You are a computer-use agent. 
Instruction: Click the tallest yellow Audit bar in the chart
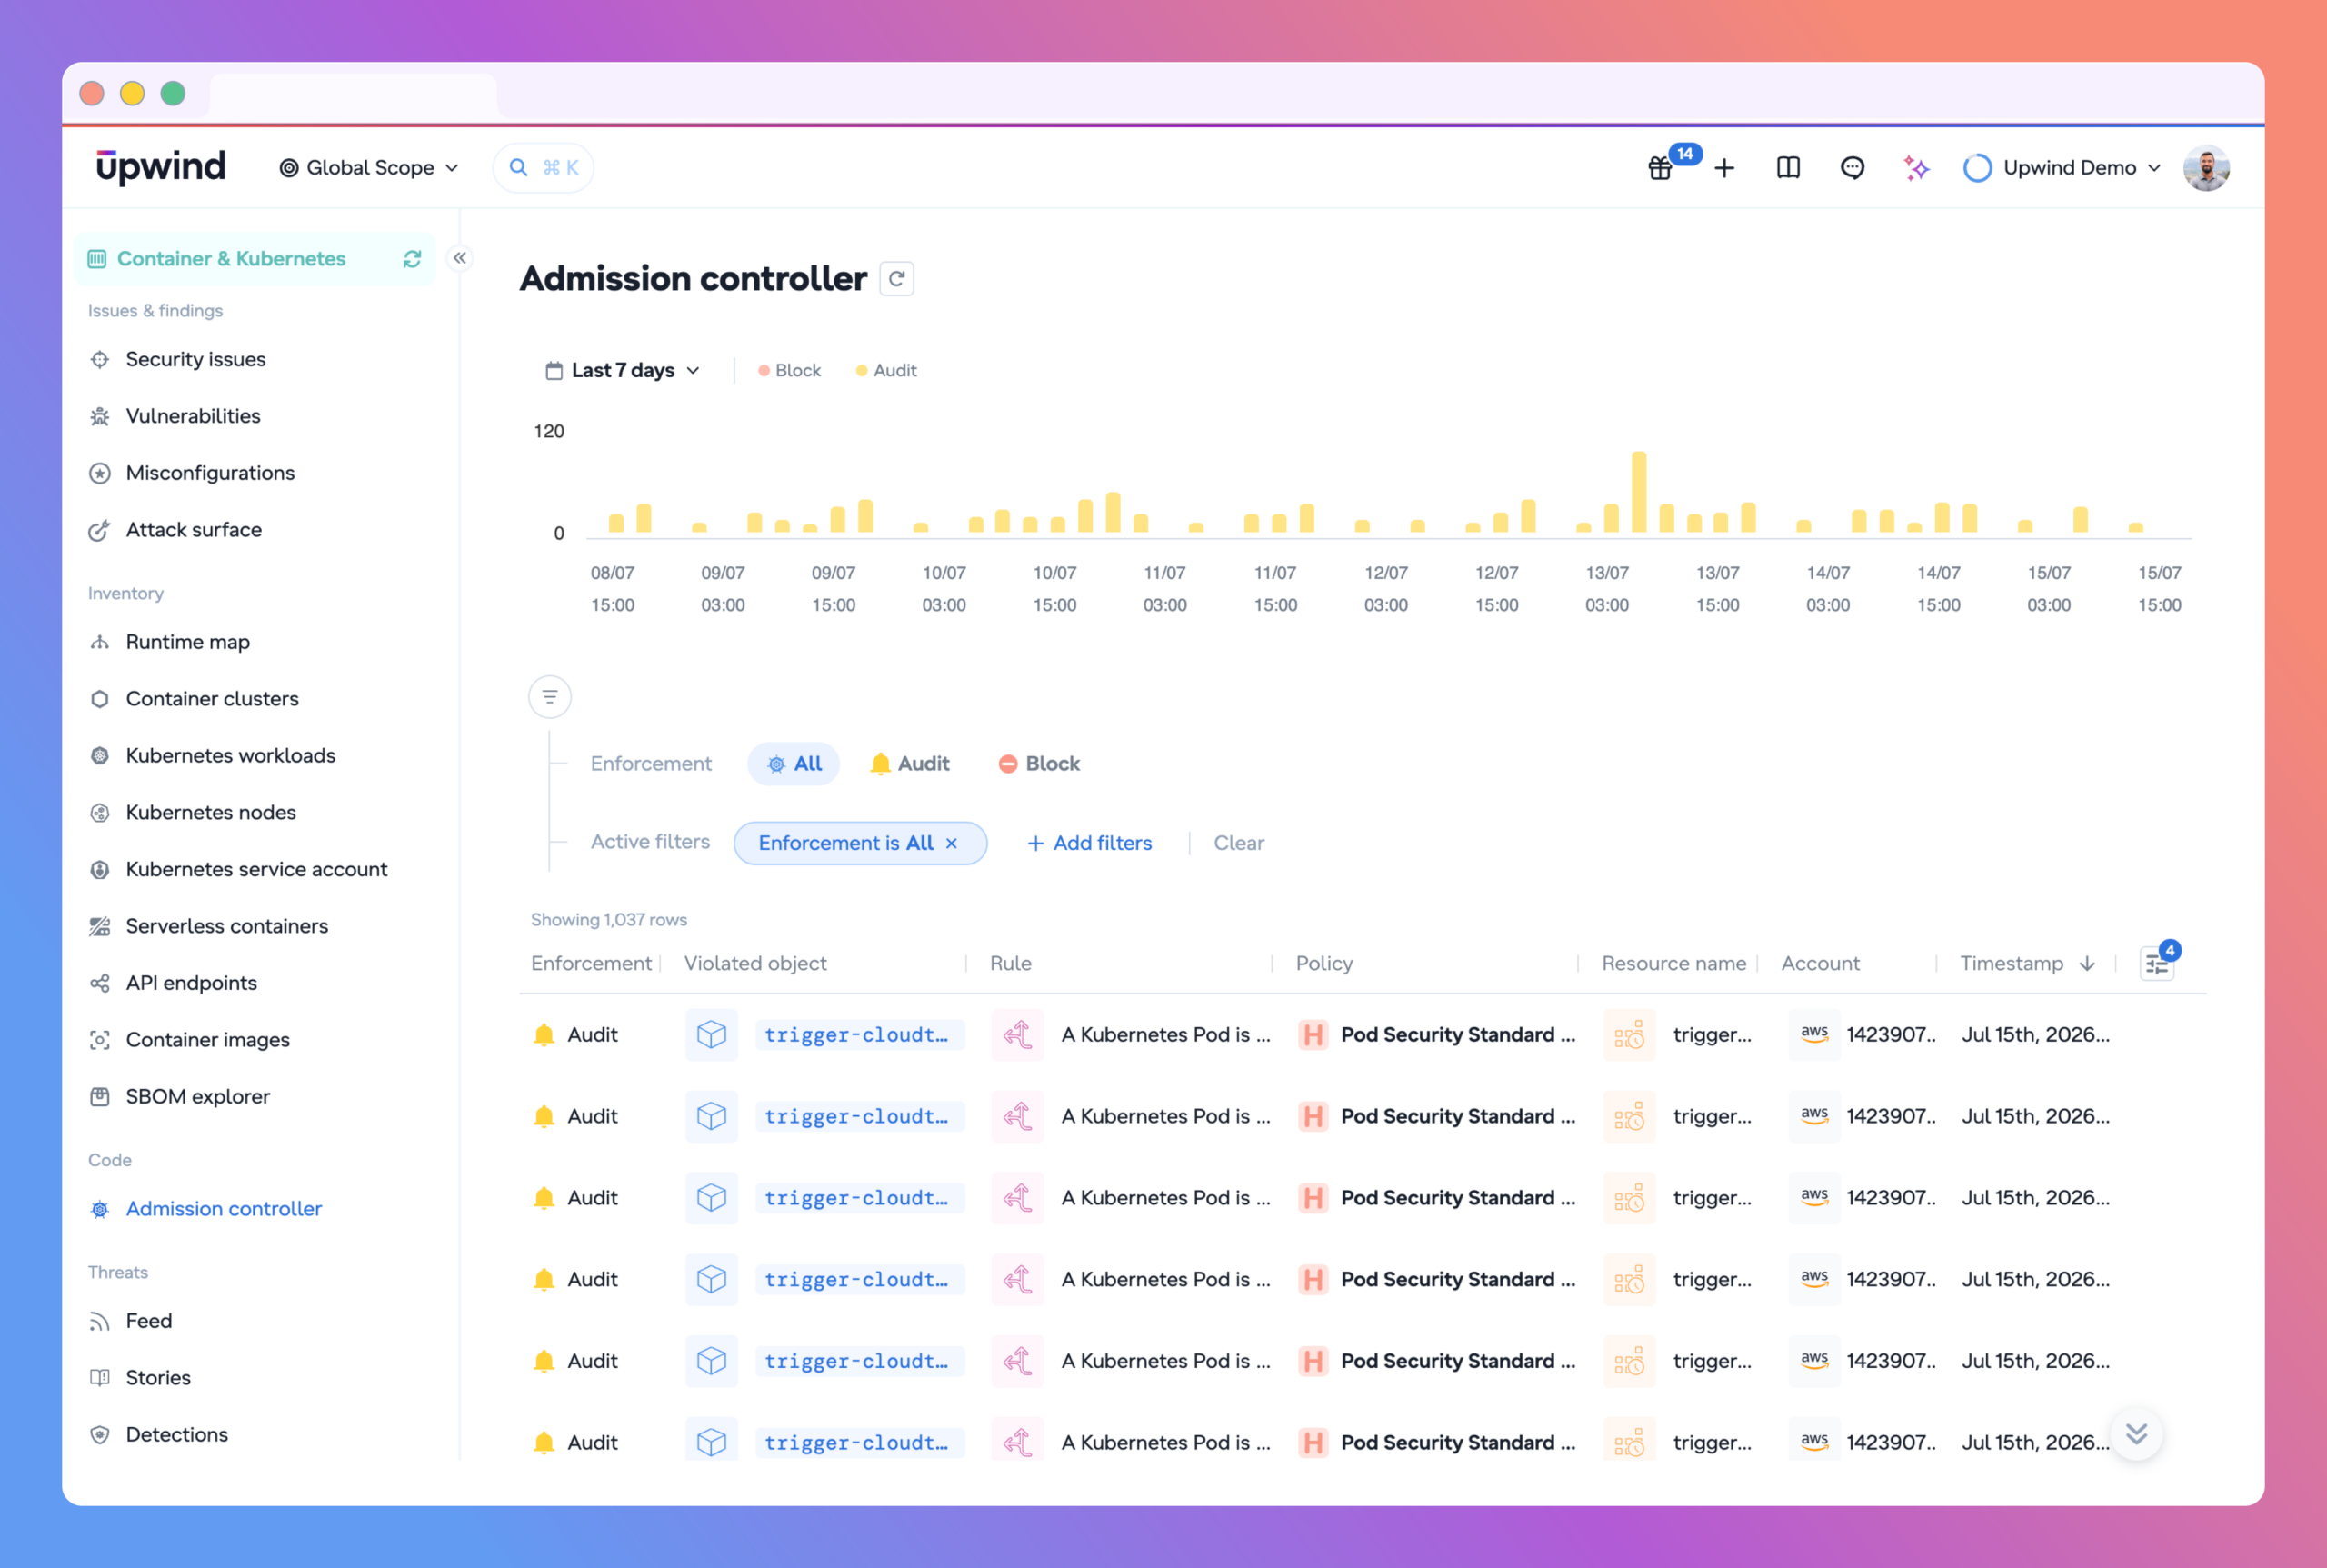tap(1639, 492)
